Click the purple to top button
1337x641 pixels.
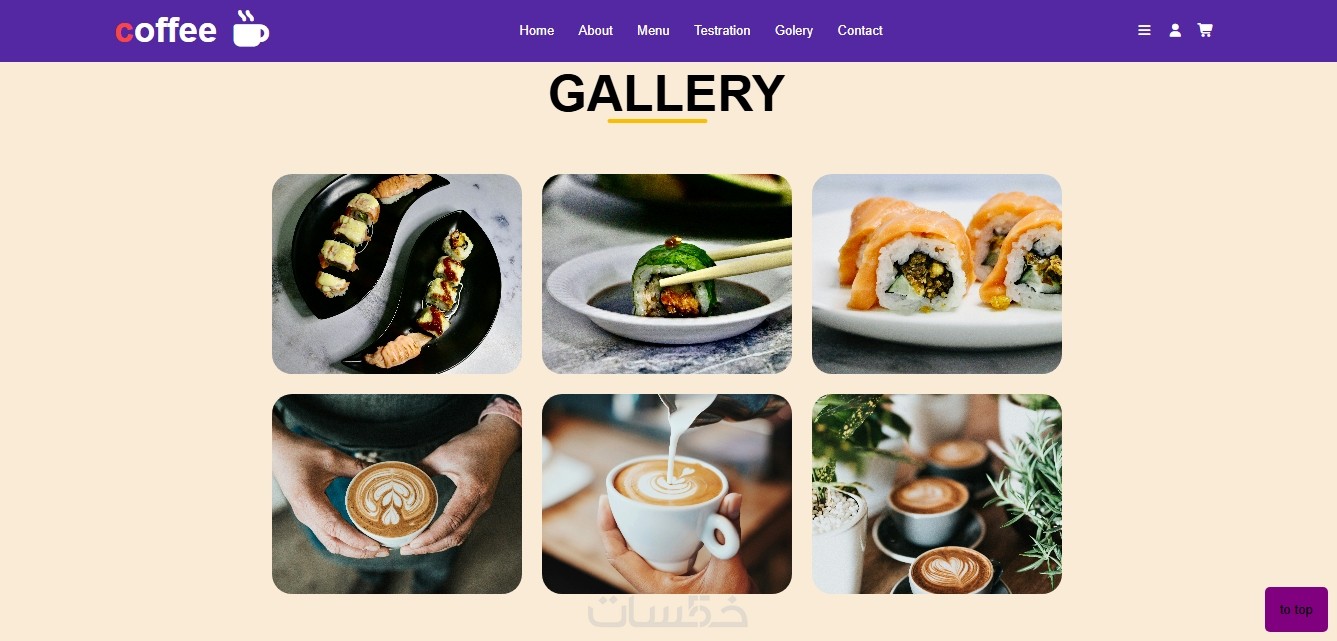click(x=1296, y=609)
